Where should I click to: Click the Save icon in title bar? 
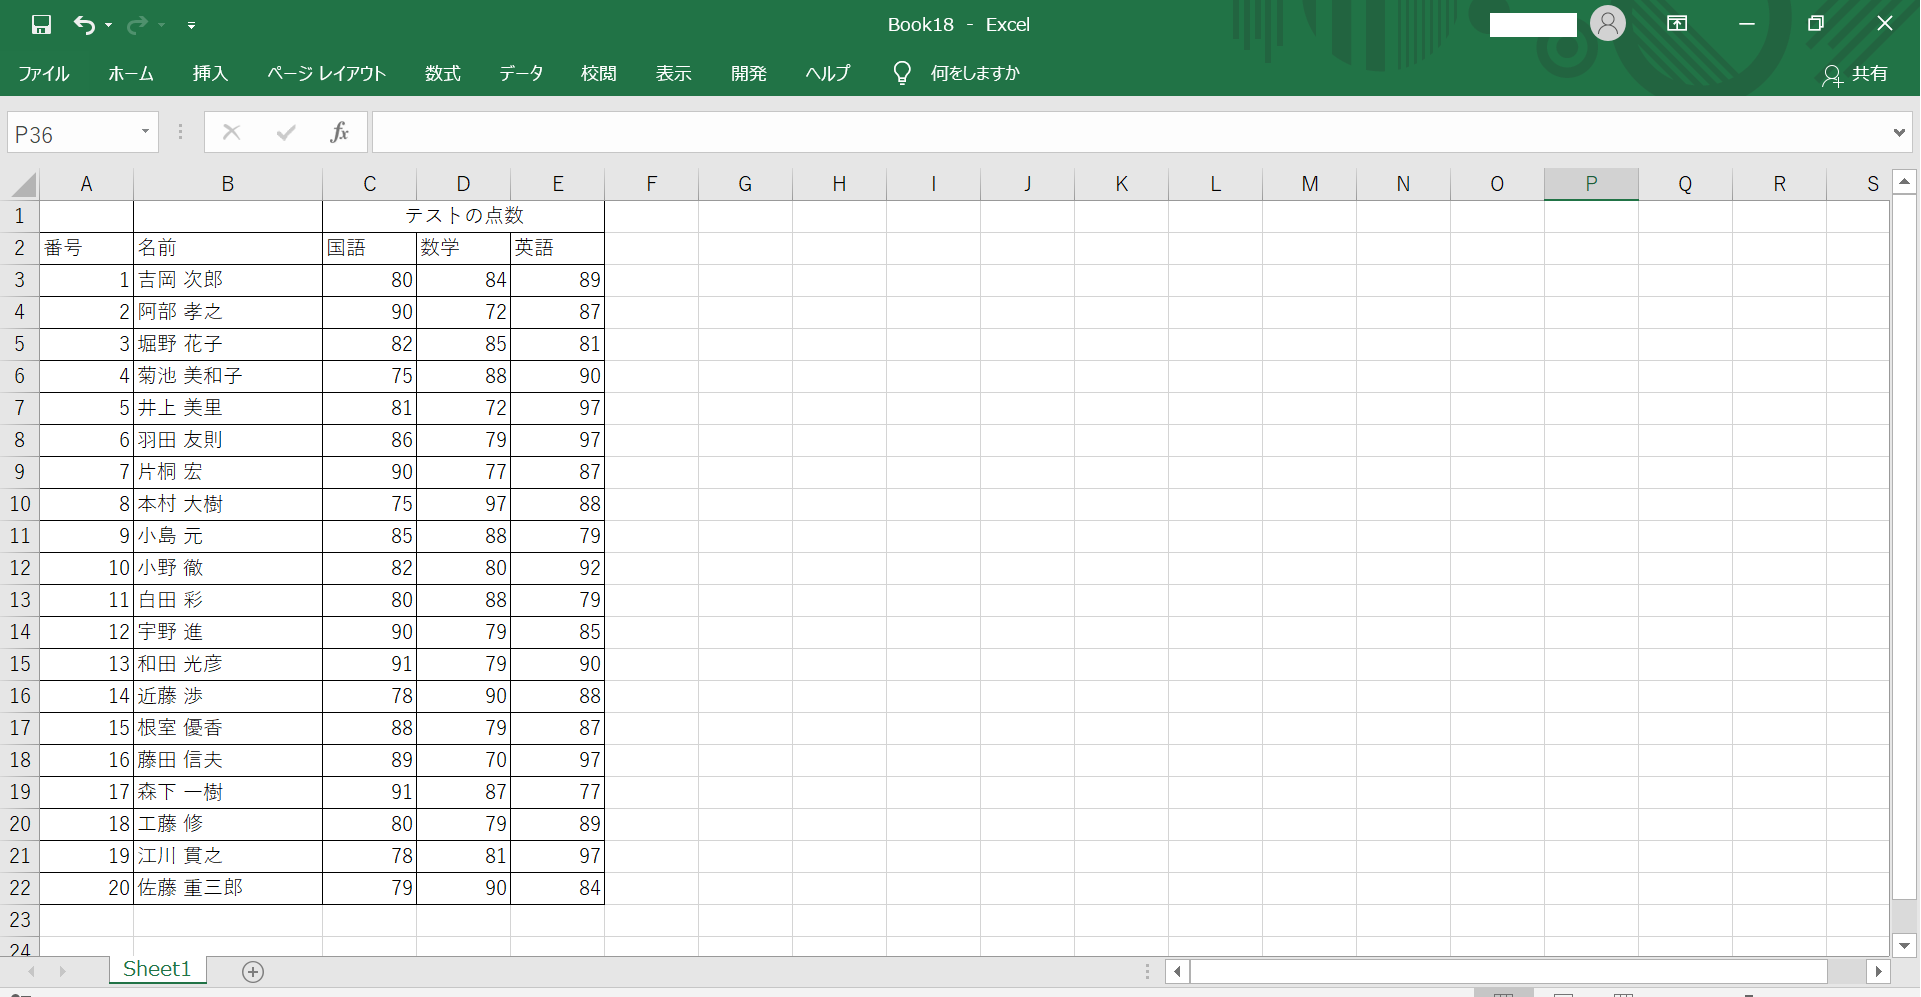[x=41, y=25]
